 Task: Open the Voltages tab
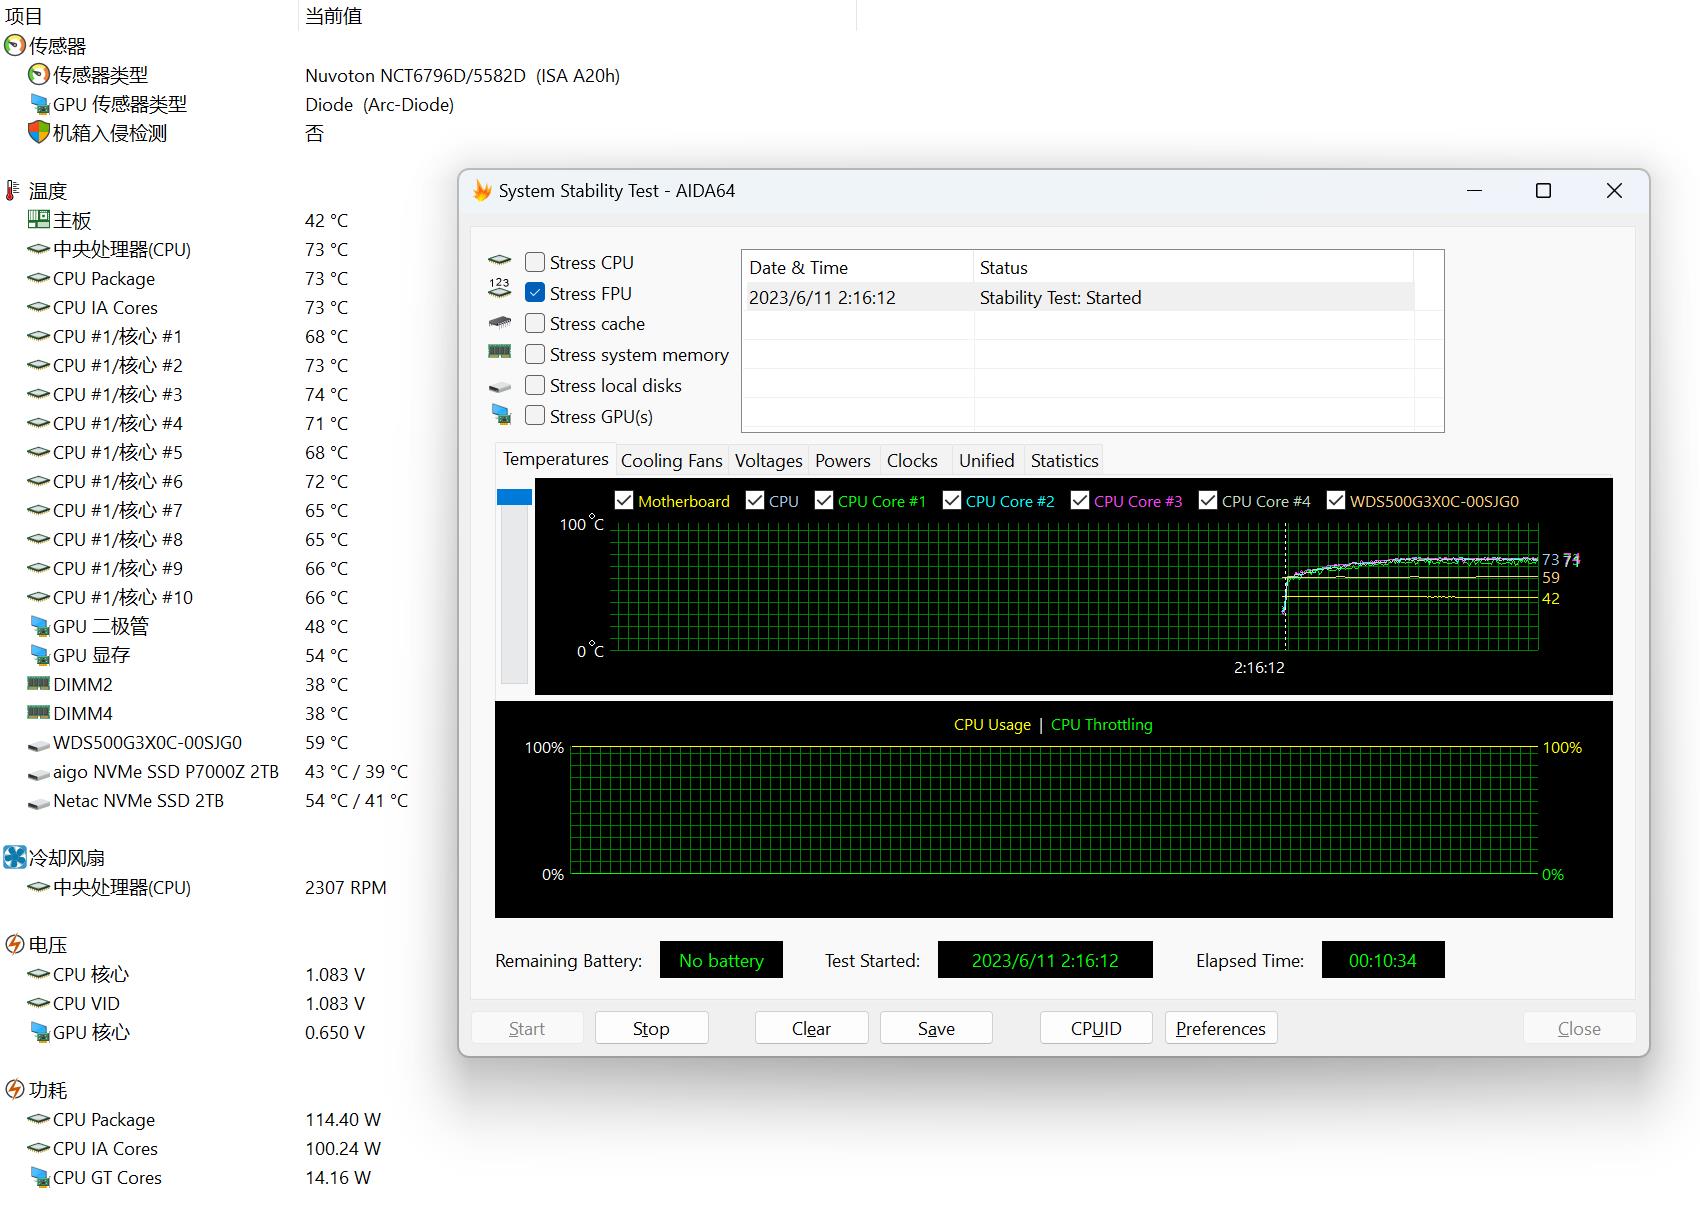pyautogui.click(x=768, y=461)
